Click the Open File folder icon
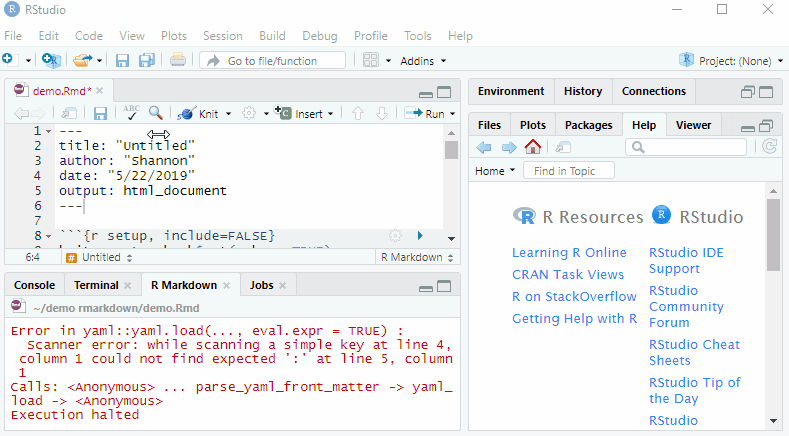The image size is (789, 436). pyautogui.click(x=83, y=60)
